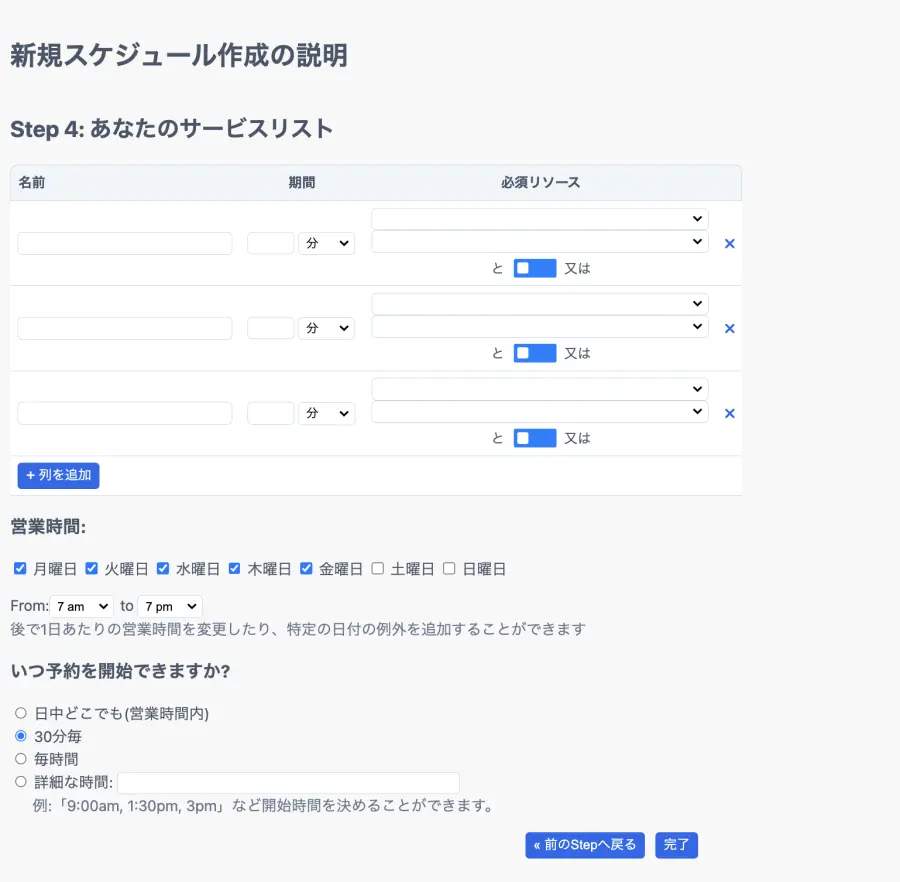Toggle the と/又は switch in first row

click(534, 268)
